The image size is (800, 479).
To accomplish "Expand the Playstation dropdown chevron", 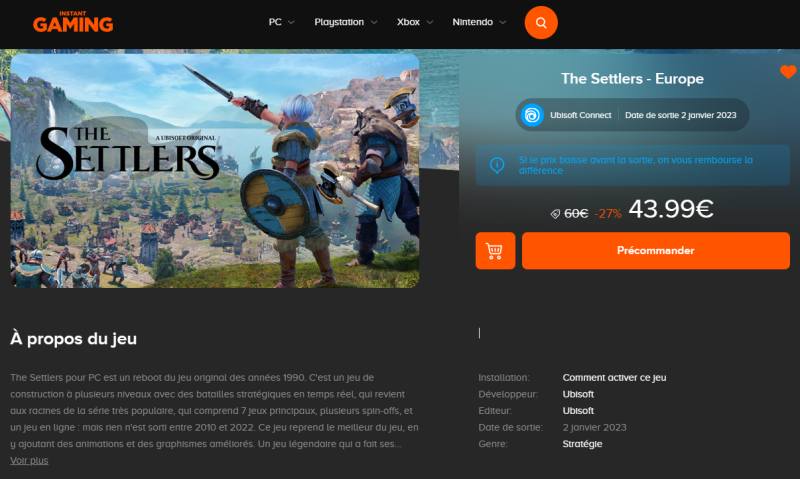I will pos(374,22).
